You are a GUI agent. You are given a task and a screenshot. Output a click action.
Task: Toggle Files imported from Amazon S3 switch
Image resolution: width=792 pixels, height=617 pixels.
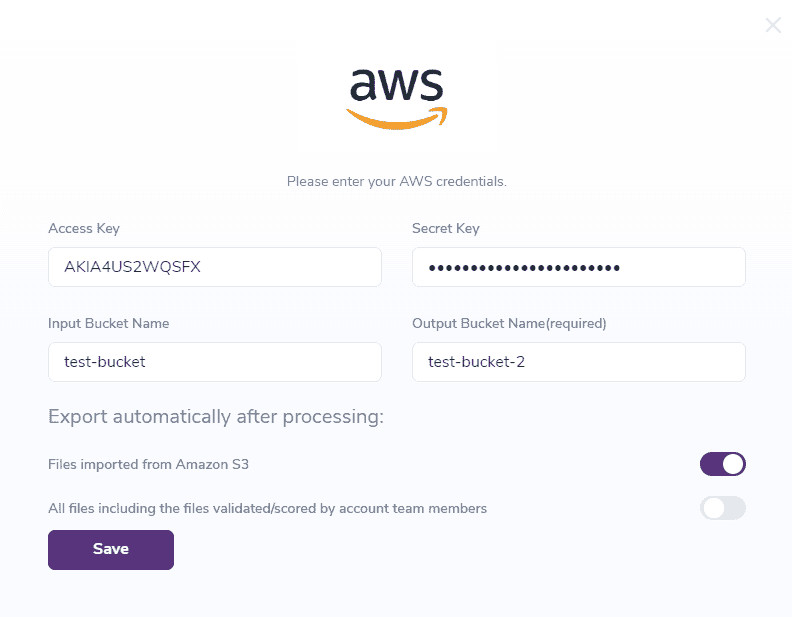coord(723,464)
